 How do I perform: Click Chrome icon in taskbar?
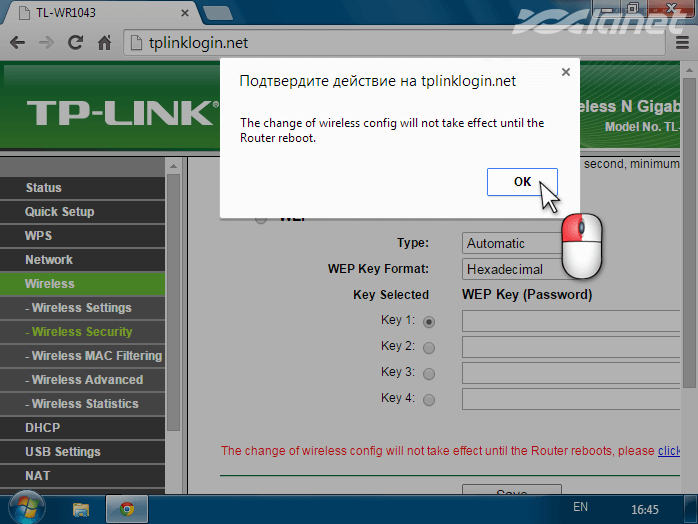point(127,508)
